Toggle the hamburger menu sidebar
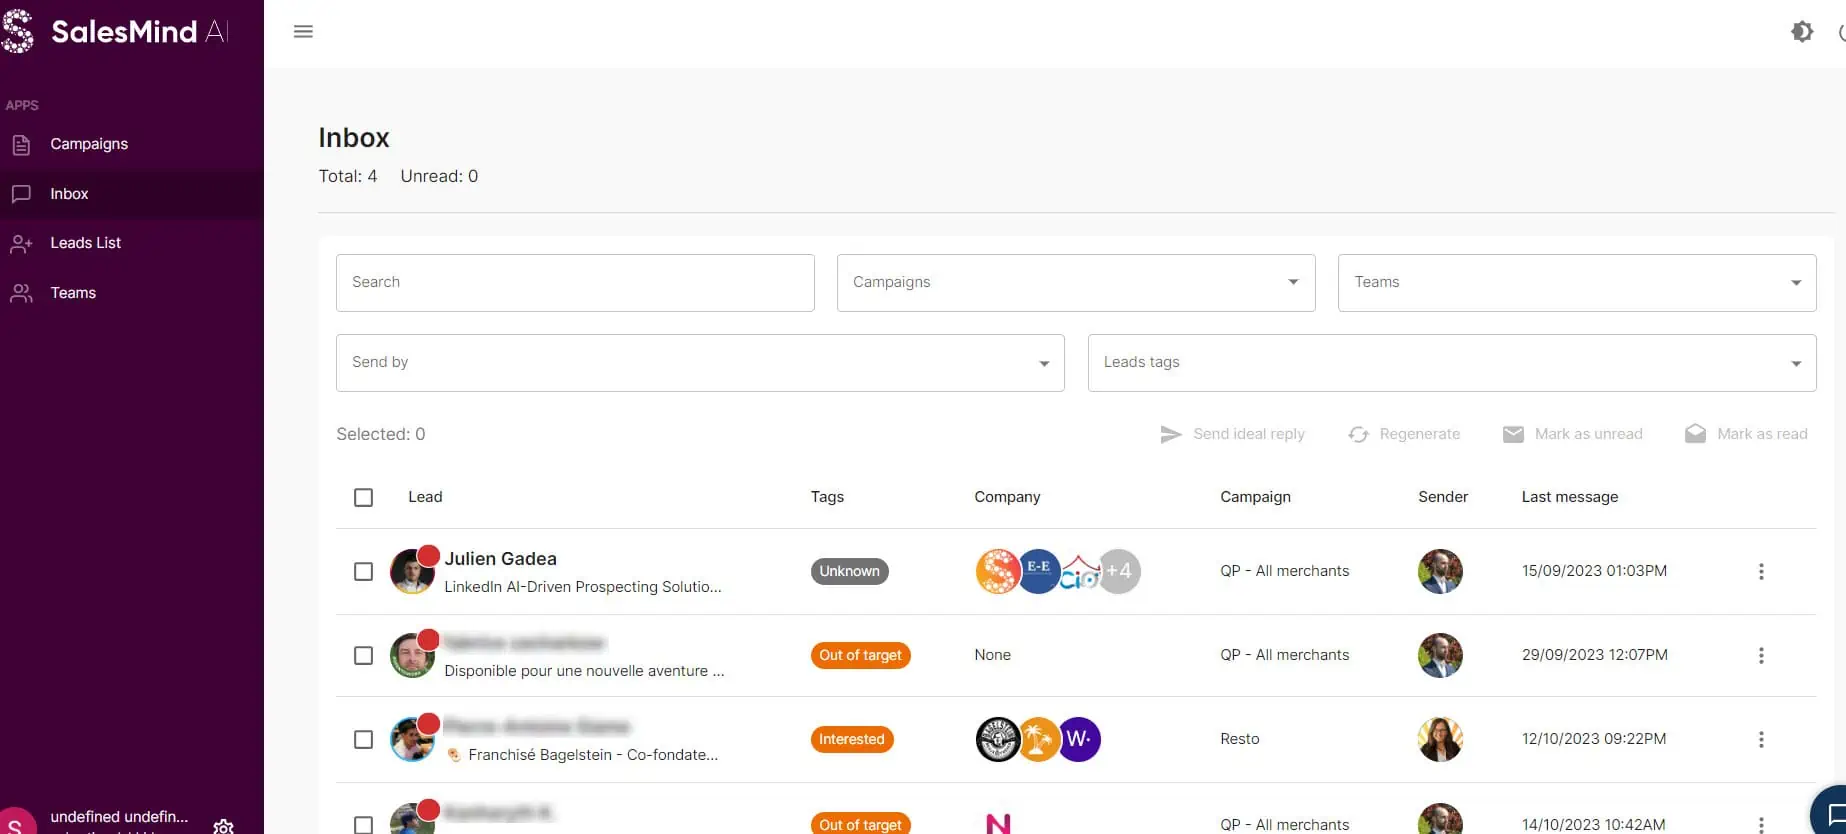This screenshot has width=1846, height=834. [x=303, y=32]
